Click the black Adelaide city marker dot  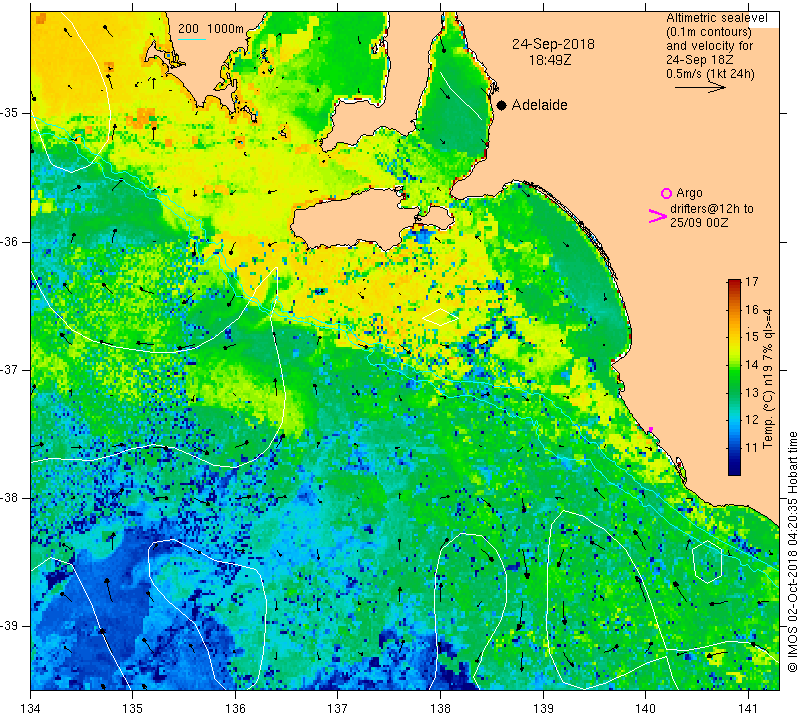pos(502,105)
